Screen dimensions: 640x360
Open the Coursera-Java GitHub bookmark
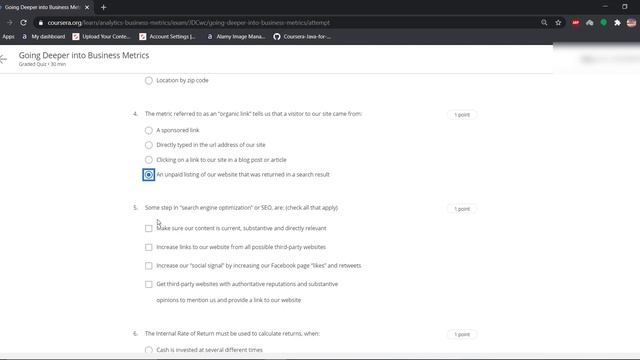(302, 37)
